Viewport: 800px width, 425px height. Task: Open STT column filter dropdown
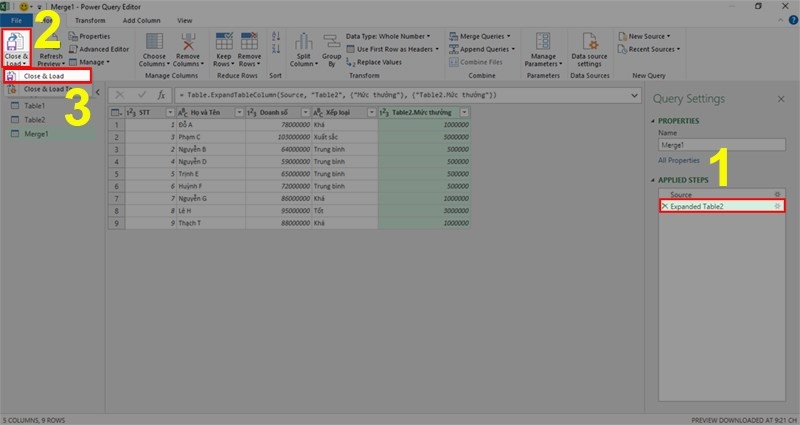[170, 112]
